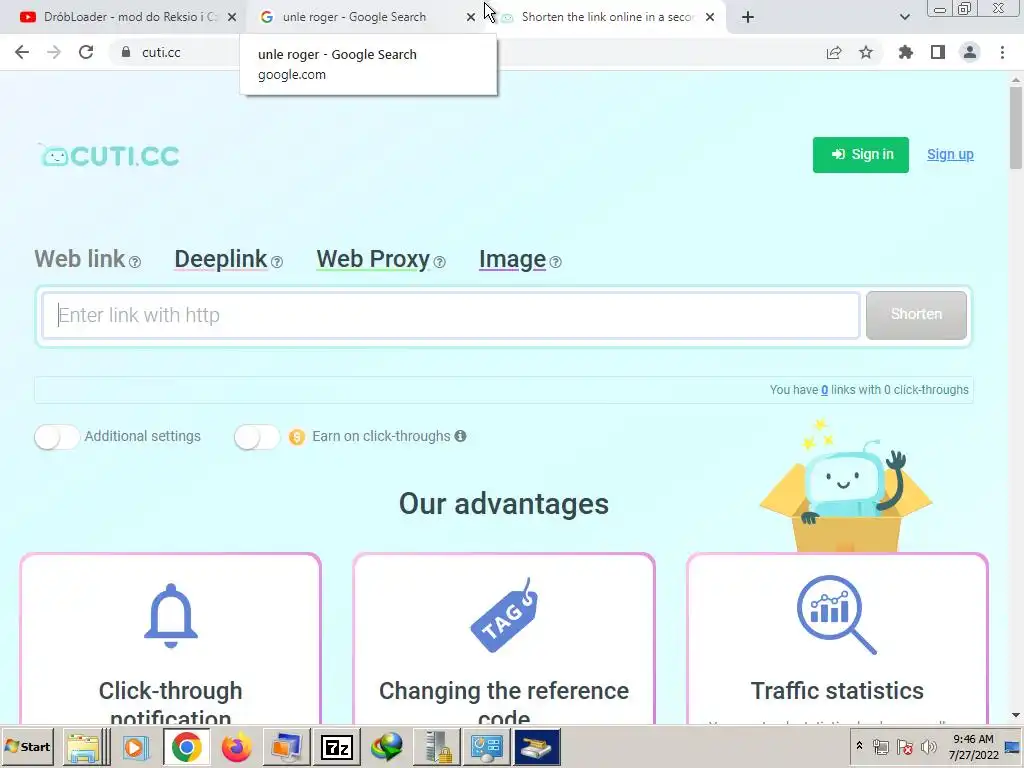1024x768 pixels.
Task: Click the bell Click-through notification icon
Action: click(x=170, y=615)
